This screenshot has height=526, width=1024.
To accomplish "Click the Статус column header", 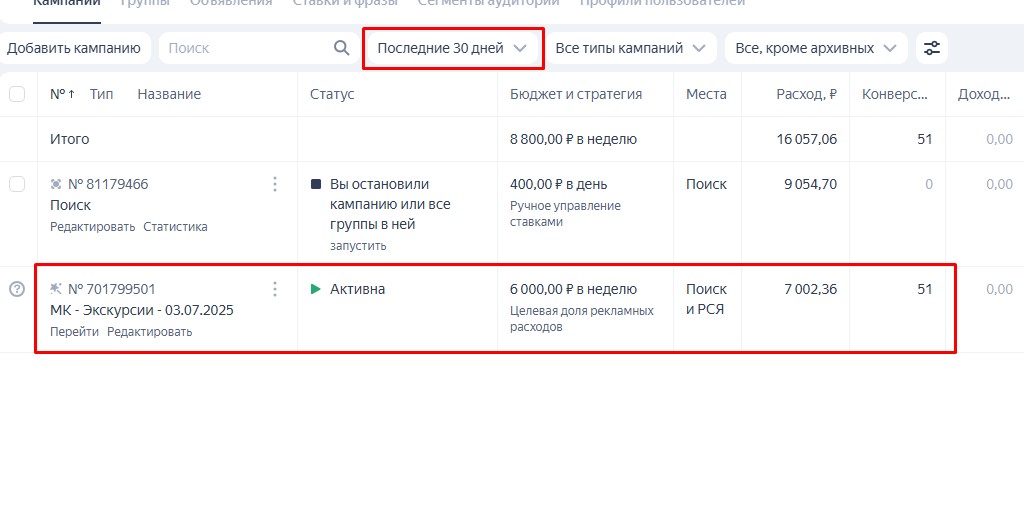I will click(332, 94).
